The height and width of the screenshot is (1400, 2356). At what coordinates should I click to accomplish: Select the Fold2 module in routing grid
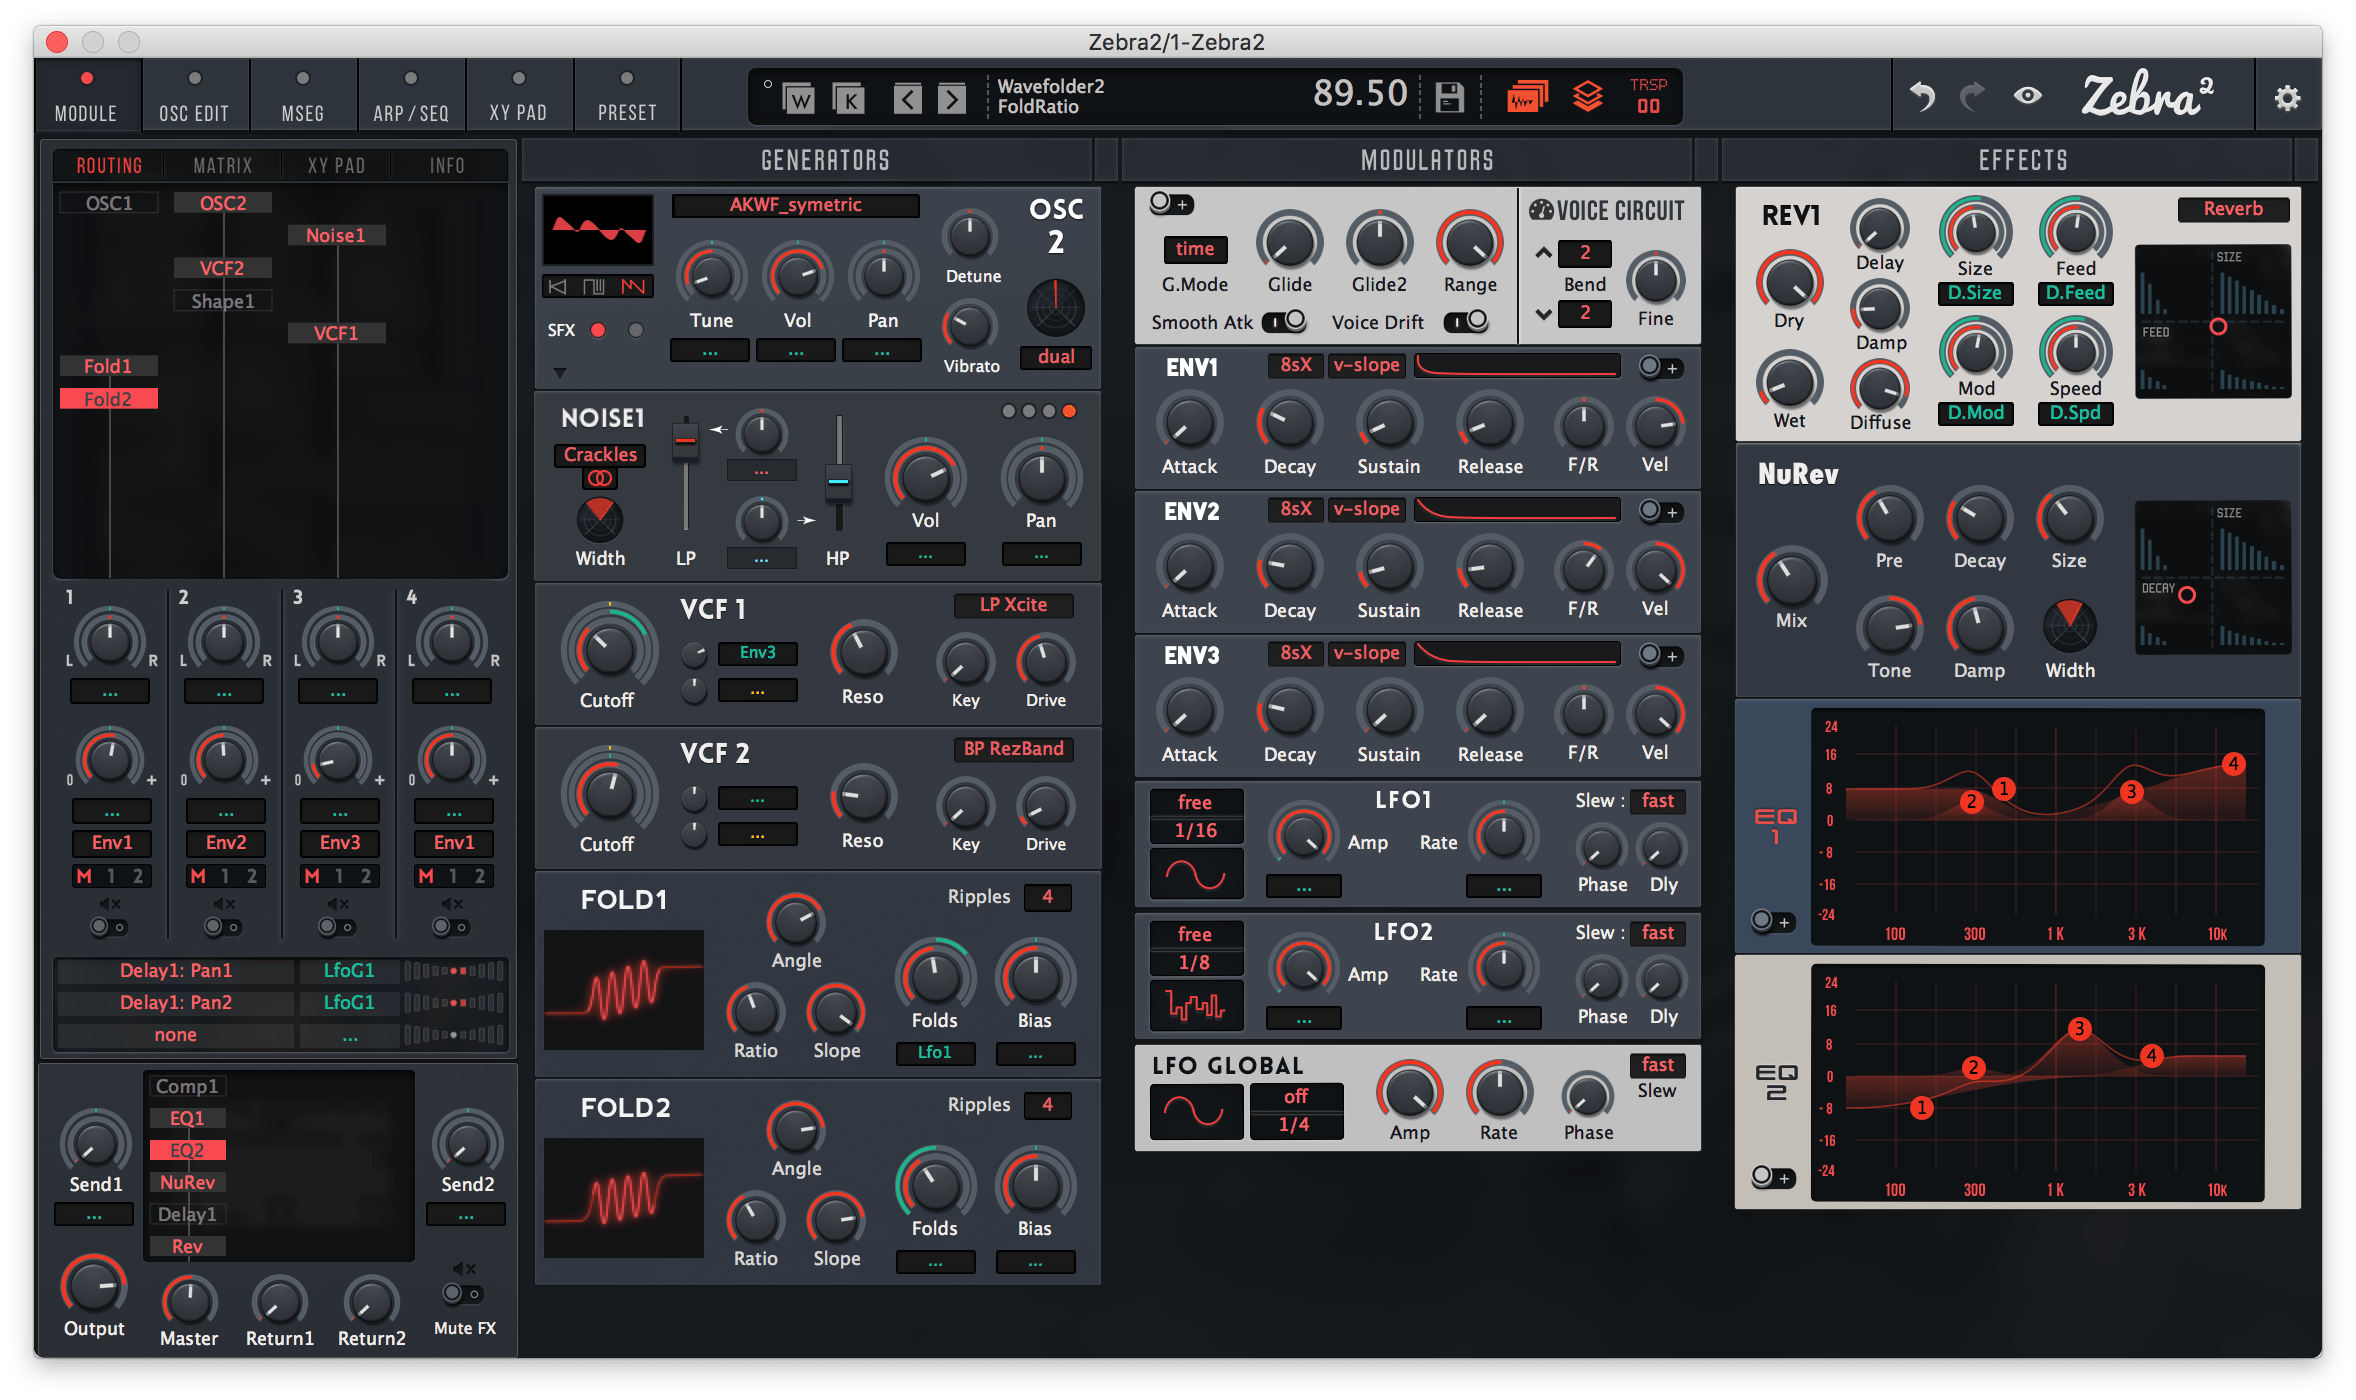[108, 399]
